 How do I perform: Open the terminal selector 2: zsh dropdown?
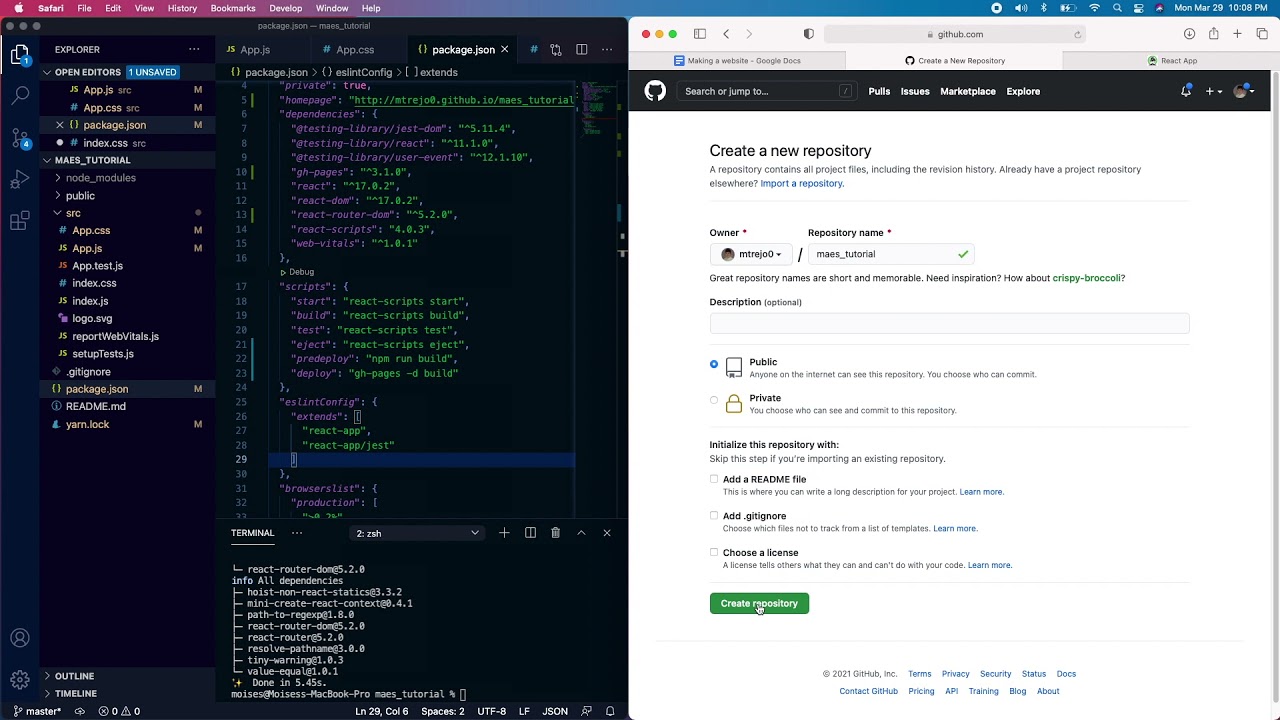point(418,533)
